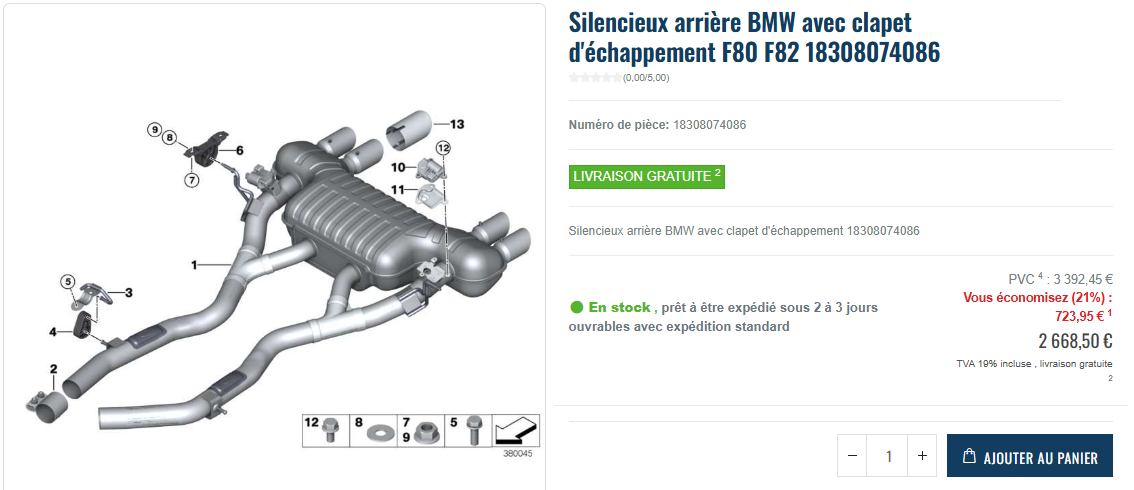Screen dimensions: 1134x490
Task: Click the star rating icons
Action: (x=595, y=78)
